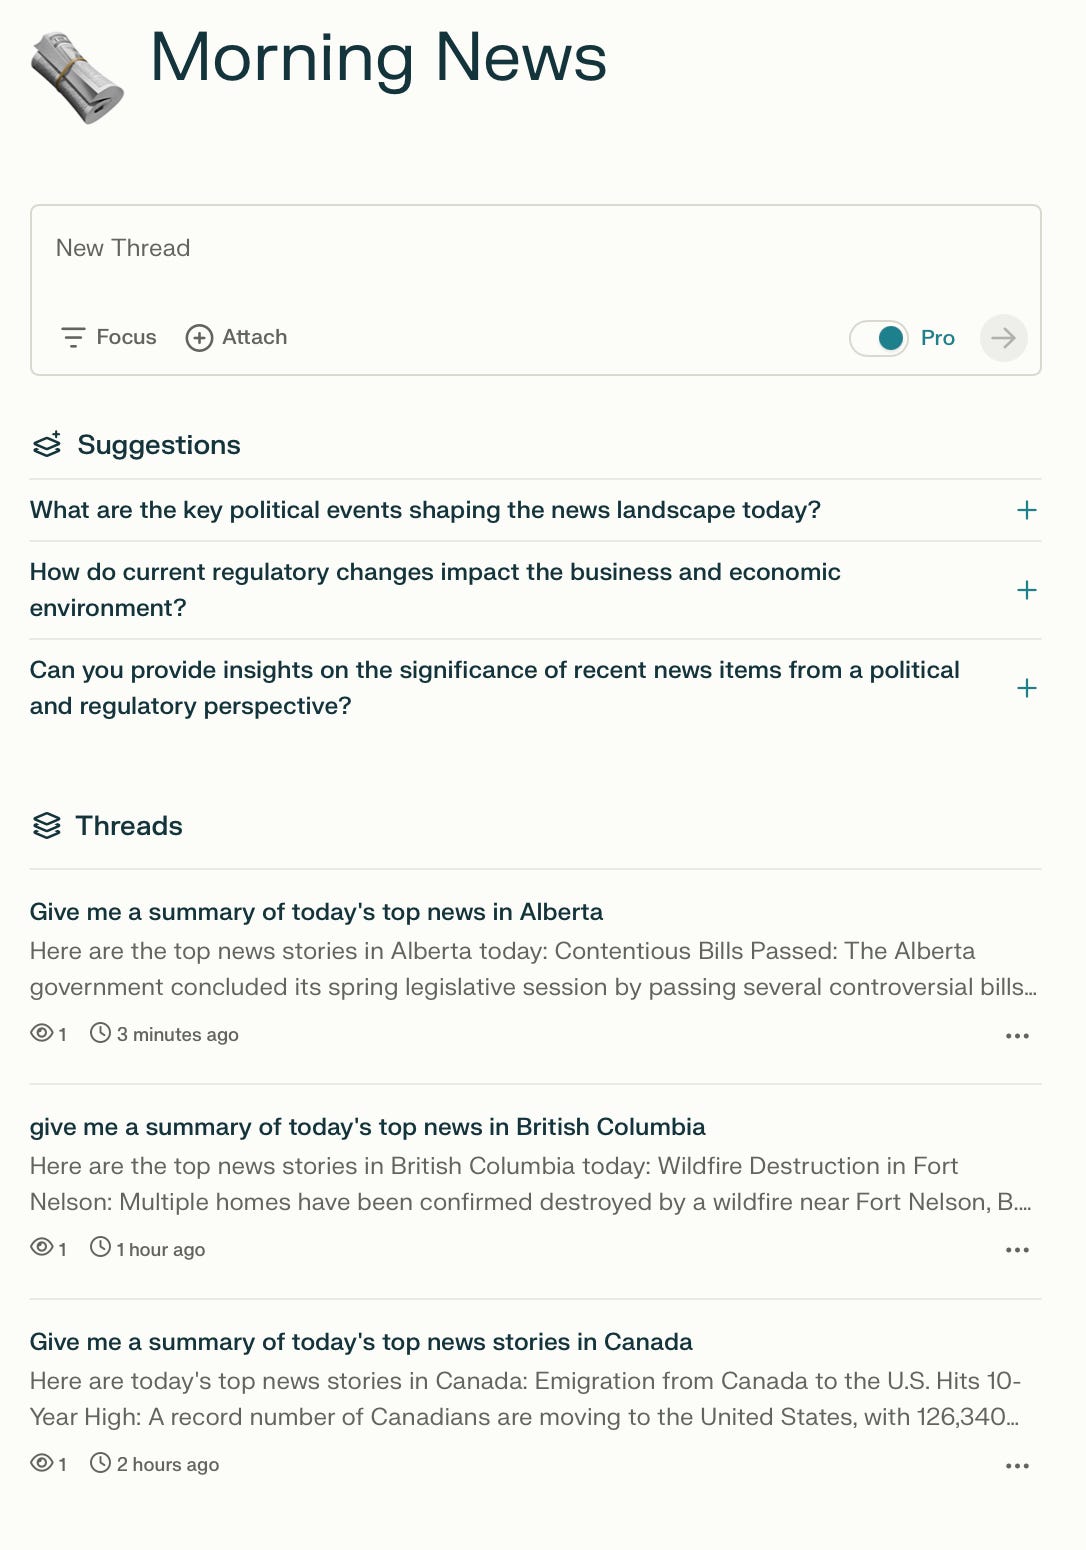
Task: Add the key political events suggestion with plus
Action: pos(1026,510)
